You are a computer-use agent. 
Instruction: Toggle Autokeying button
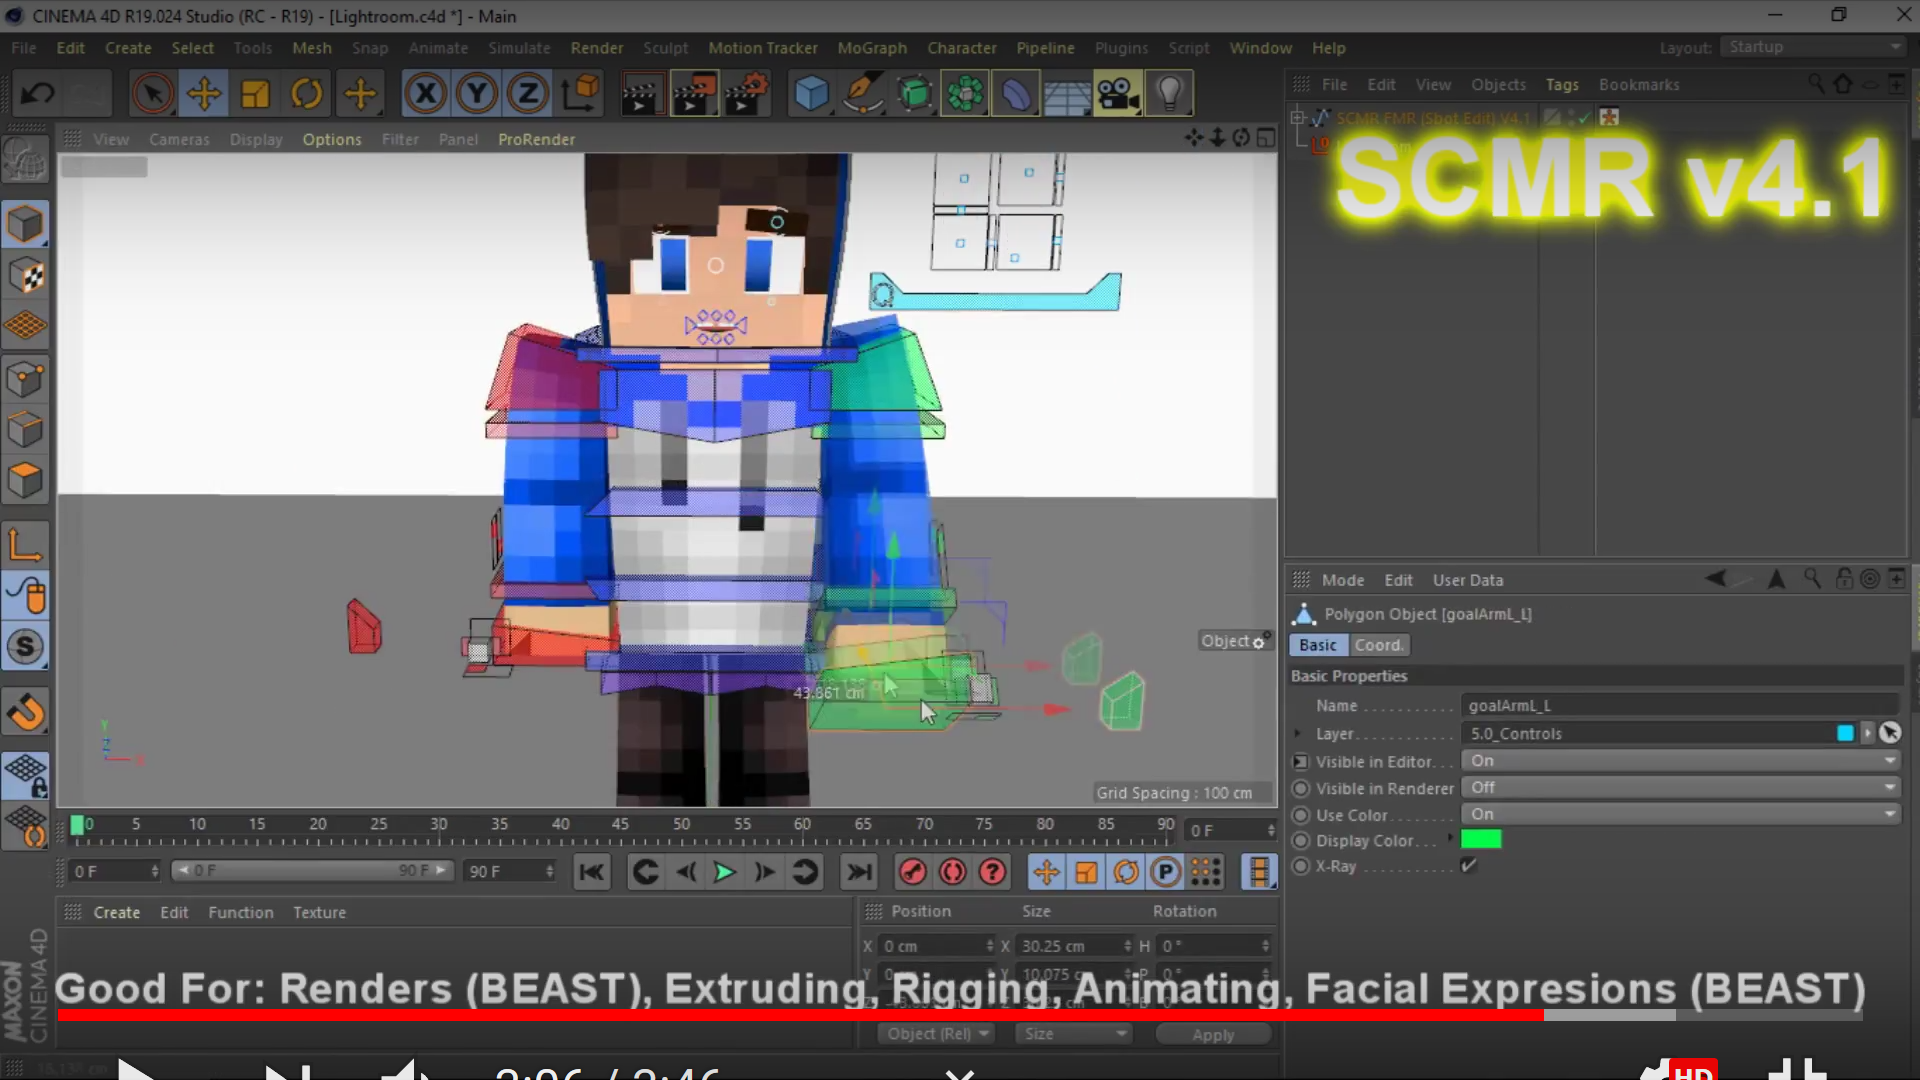tap(952, 873)
